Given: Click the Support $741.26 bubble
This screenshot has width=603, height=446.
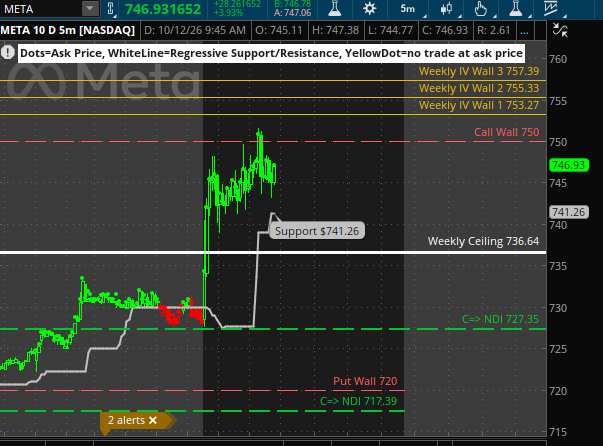Looking at the screenshot, I should (317, 231).
